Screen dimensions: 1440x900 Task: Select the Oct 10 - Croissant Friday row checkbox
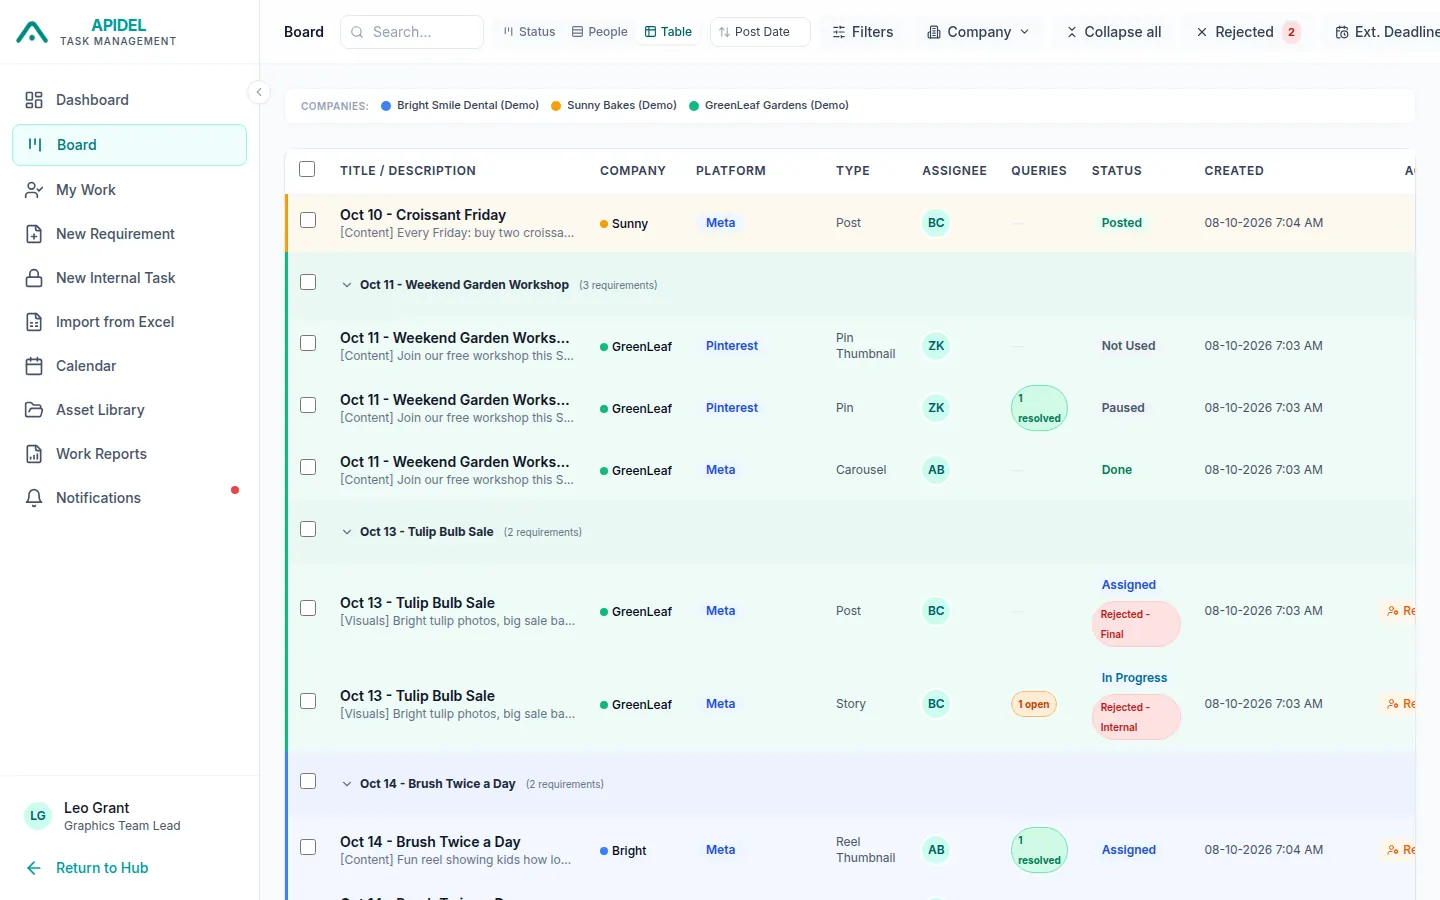point(308,220)
